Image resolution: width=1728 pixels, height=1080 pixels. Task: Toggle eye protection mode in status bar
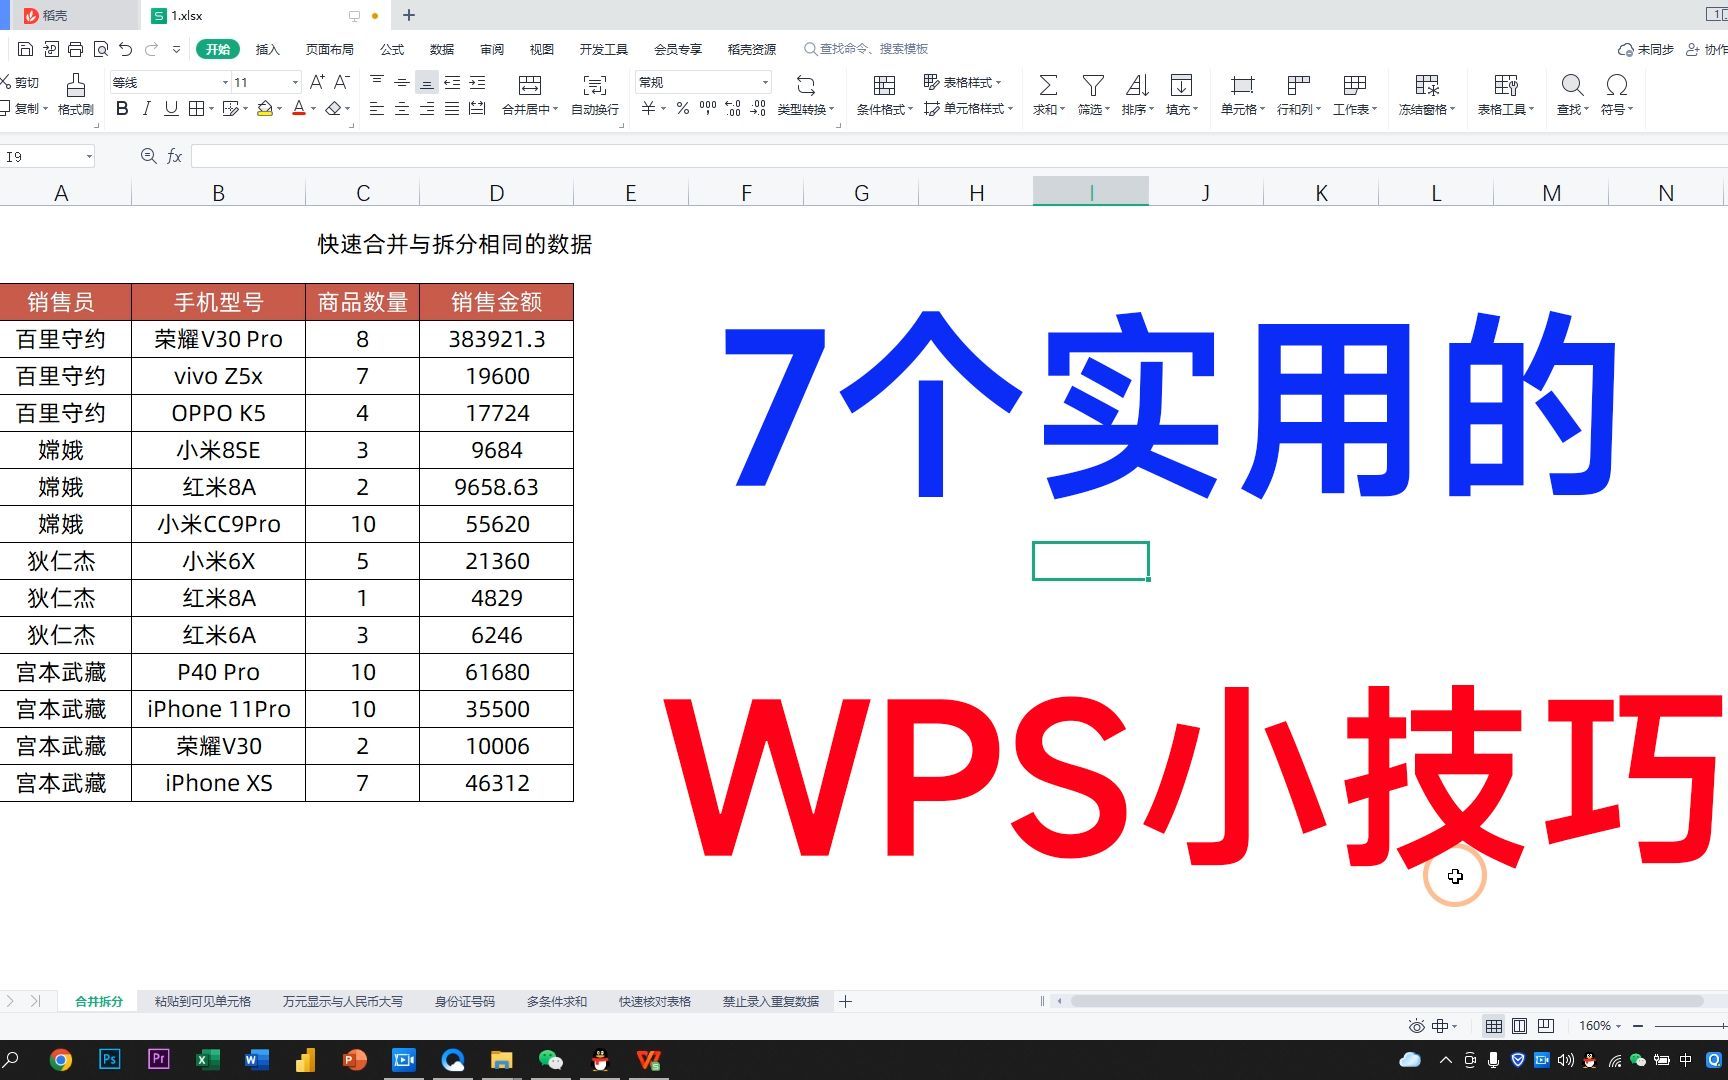pos(1416,1026)
